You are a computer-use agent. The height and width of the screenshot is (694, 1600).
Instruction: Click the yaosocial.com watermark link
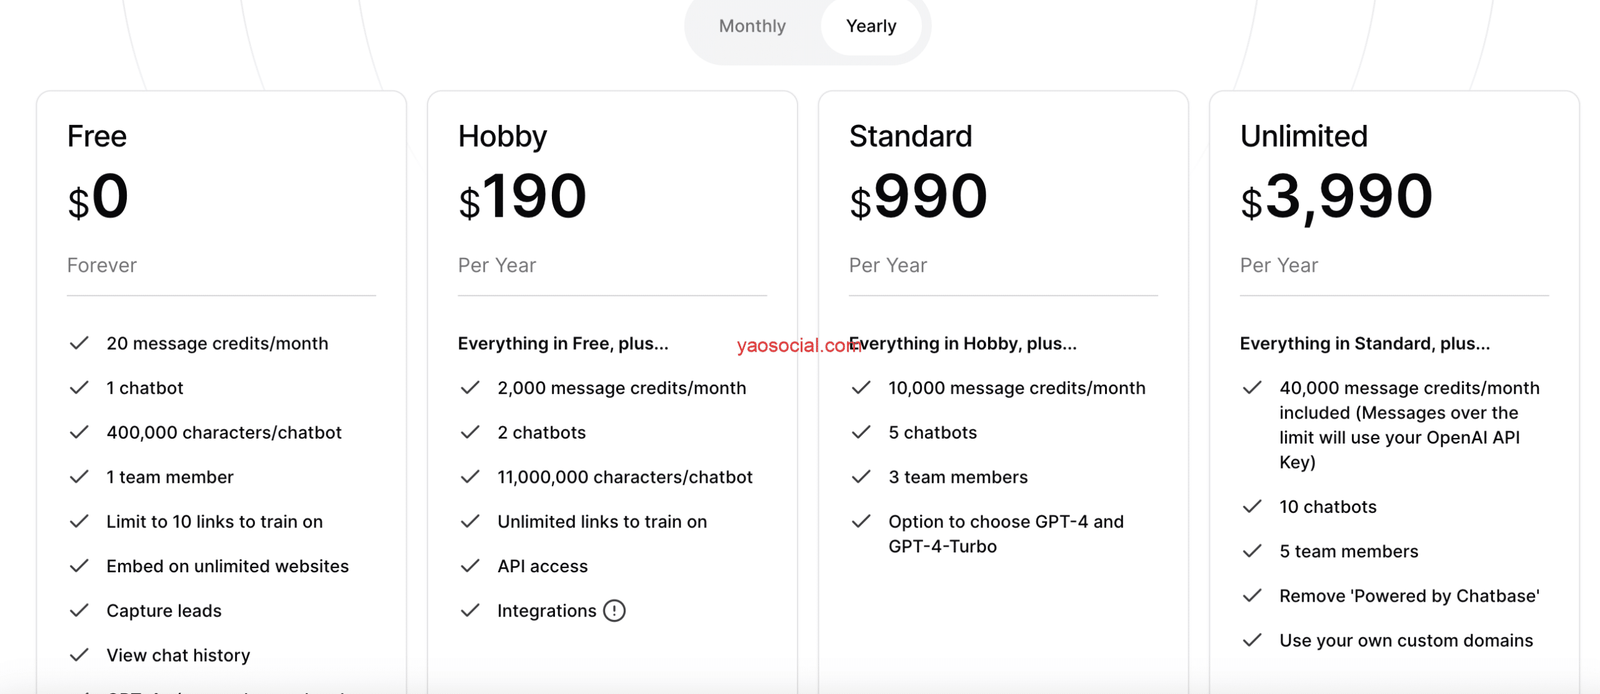pos(798,346)
